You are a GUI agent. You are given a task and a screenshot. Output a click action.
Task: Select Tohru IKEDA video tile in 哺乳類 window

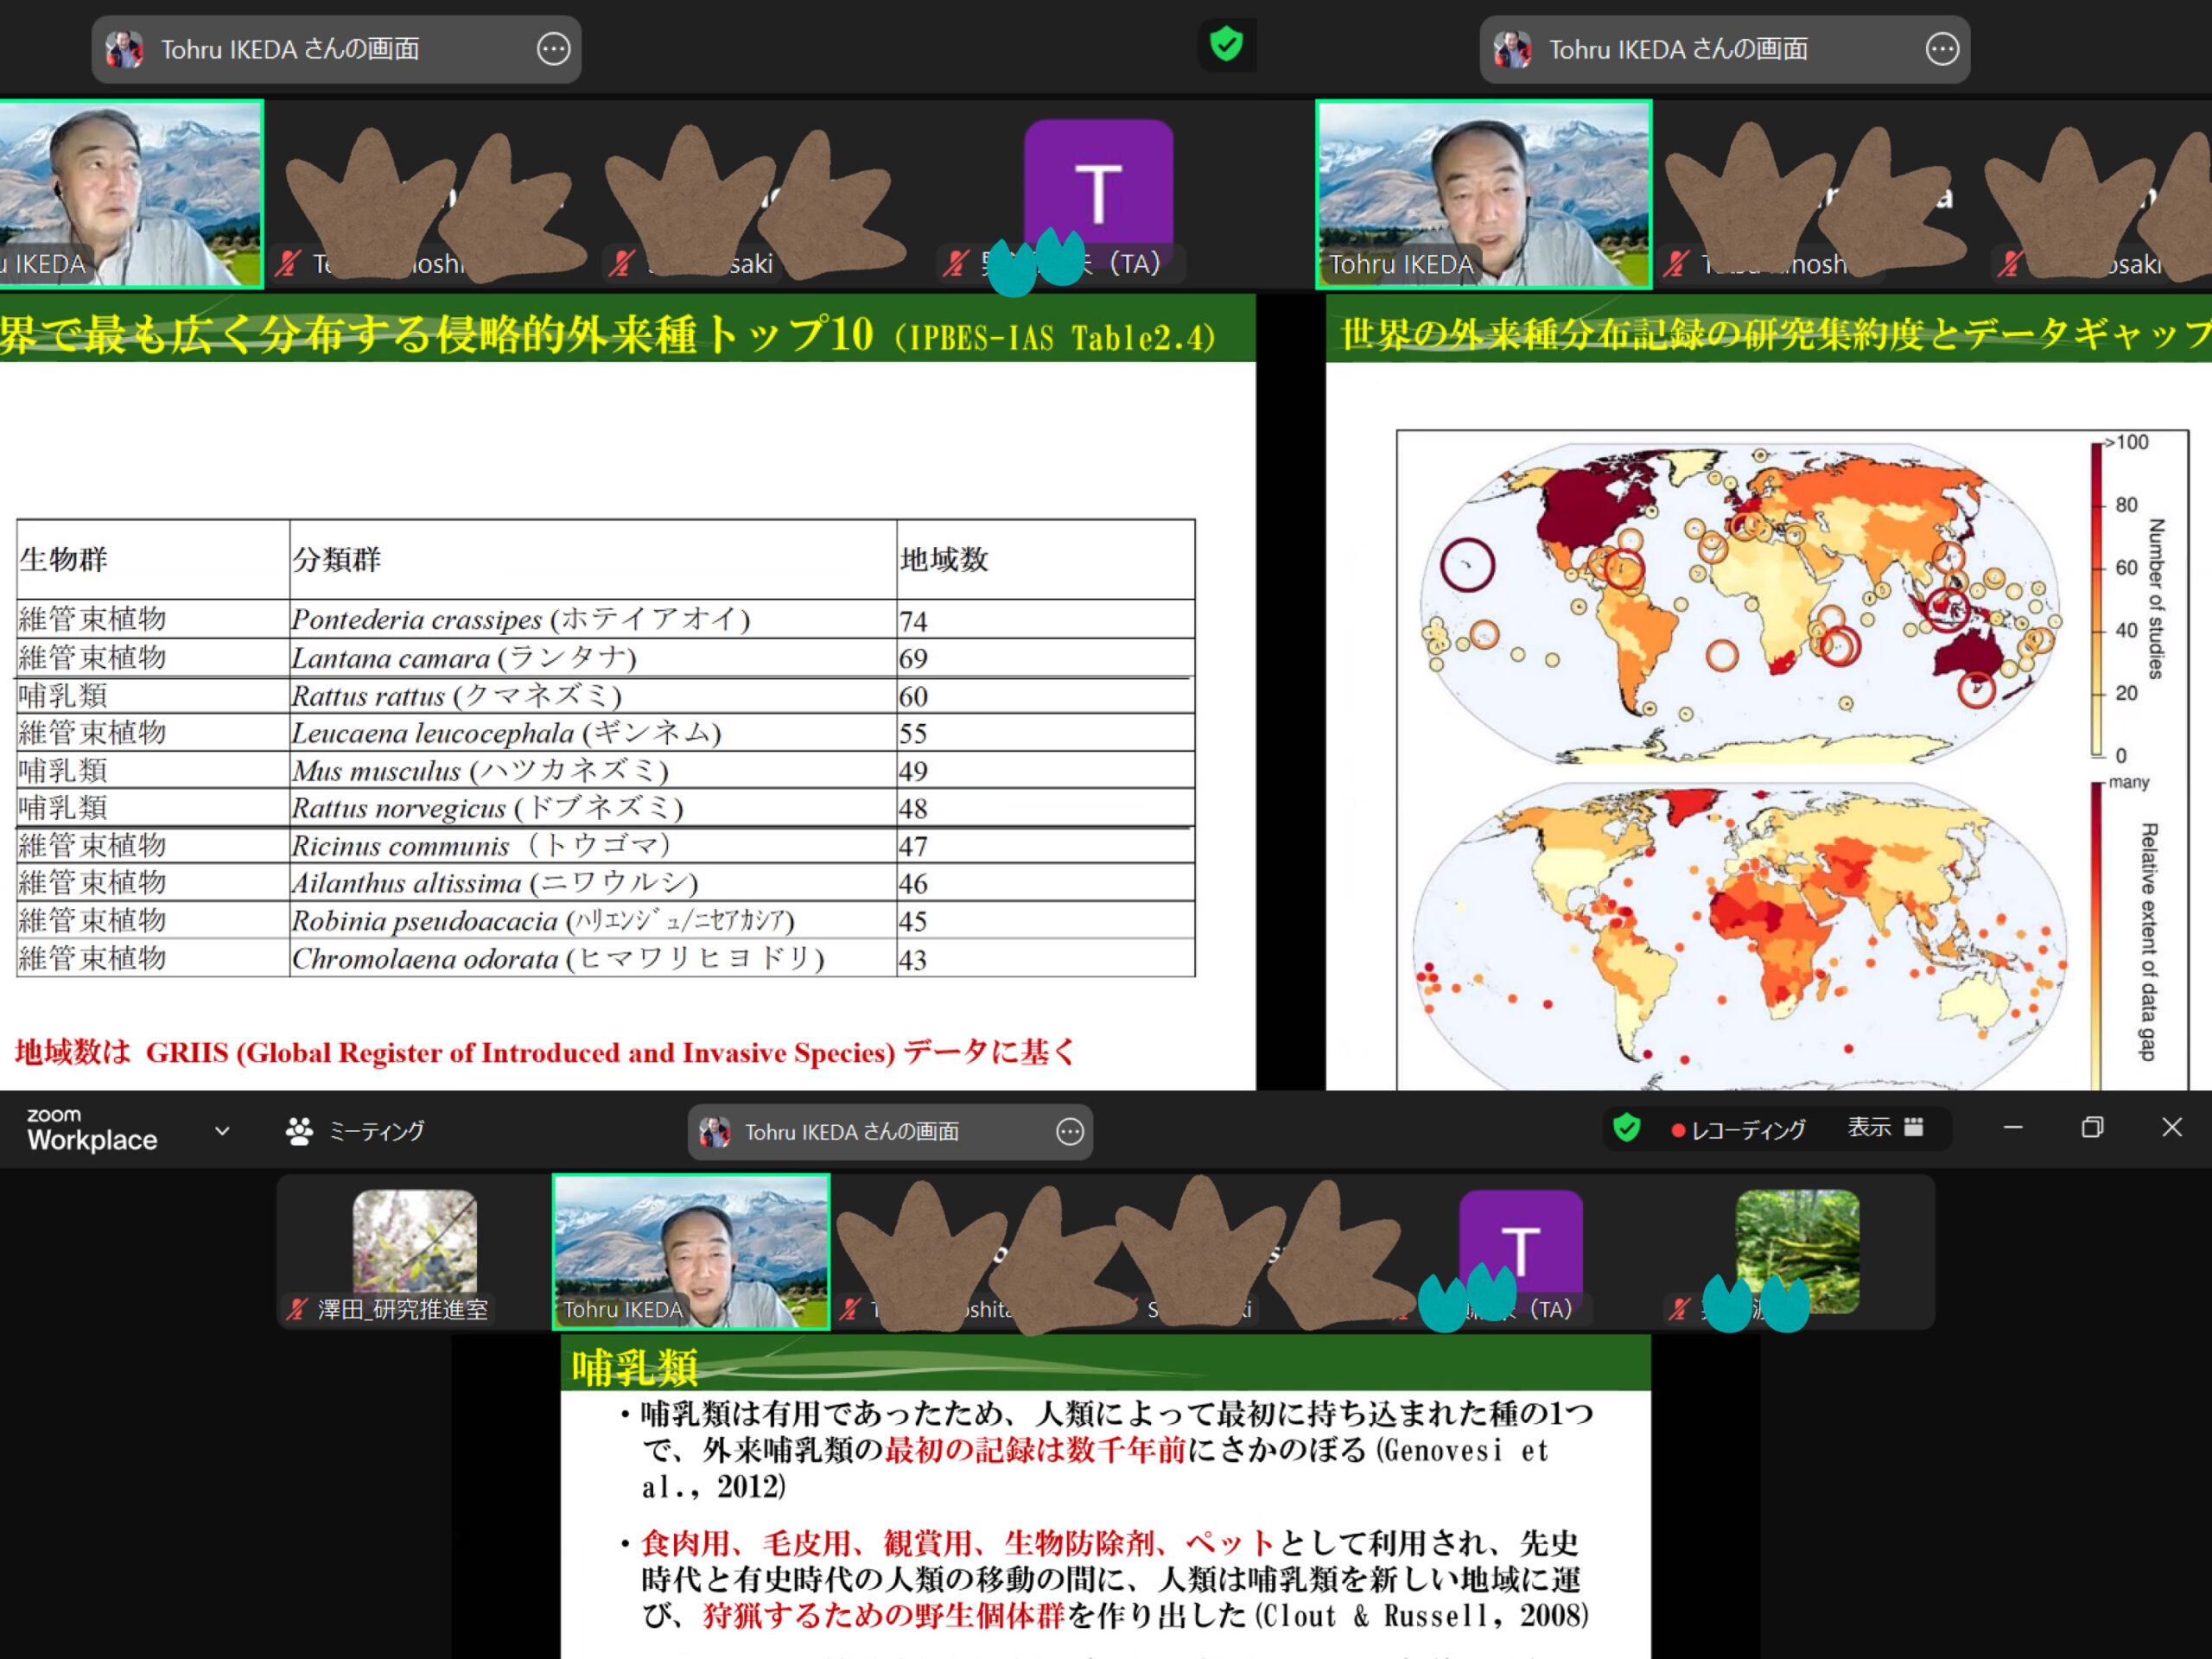coord(691,1251)
